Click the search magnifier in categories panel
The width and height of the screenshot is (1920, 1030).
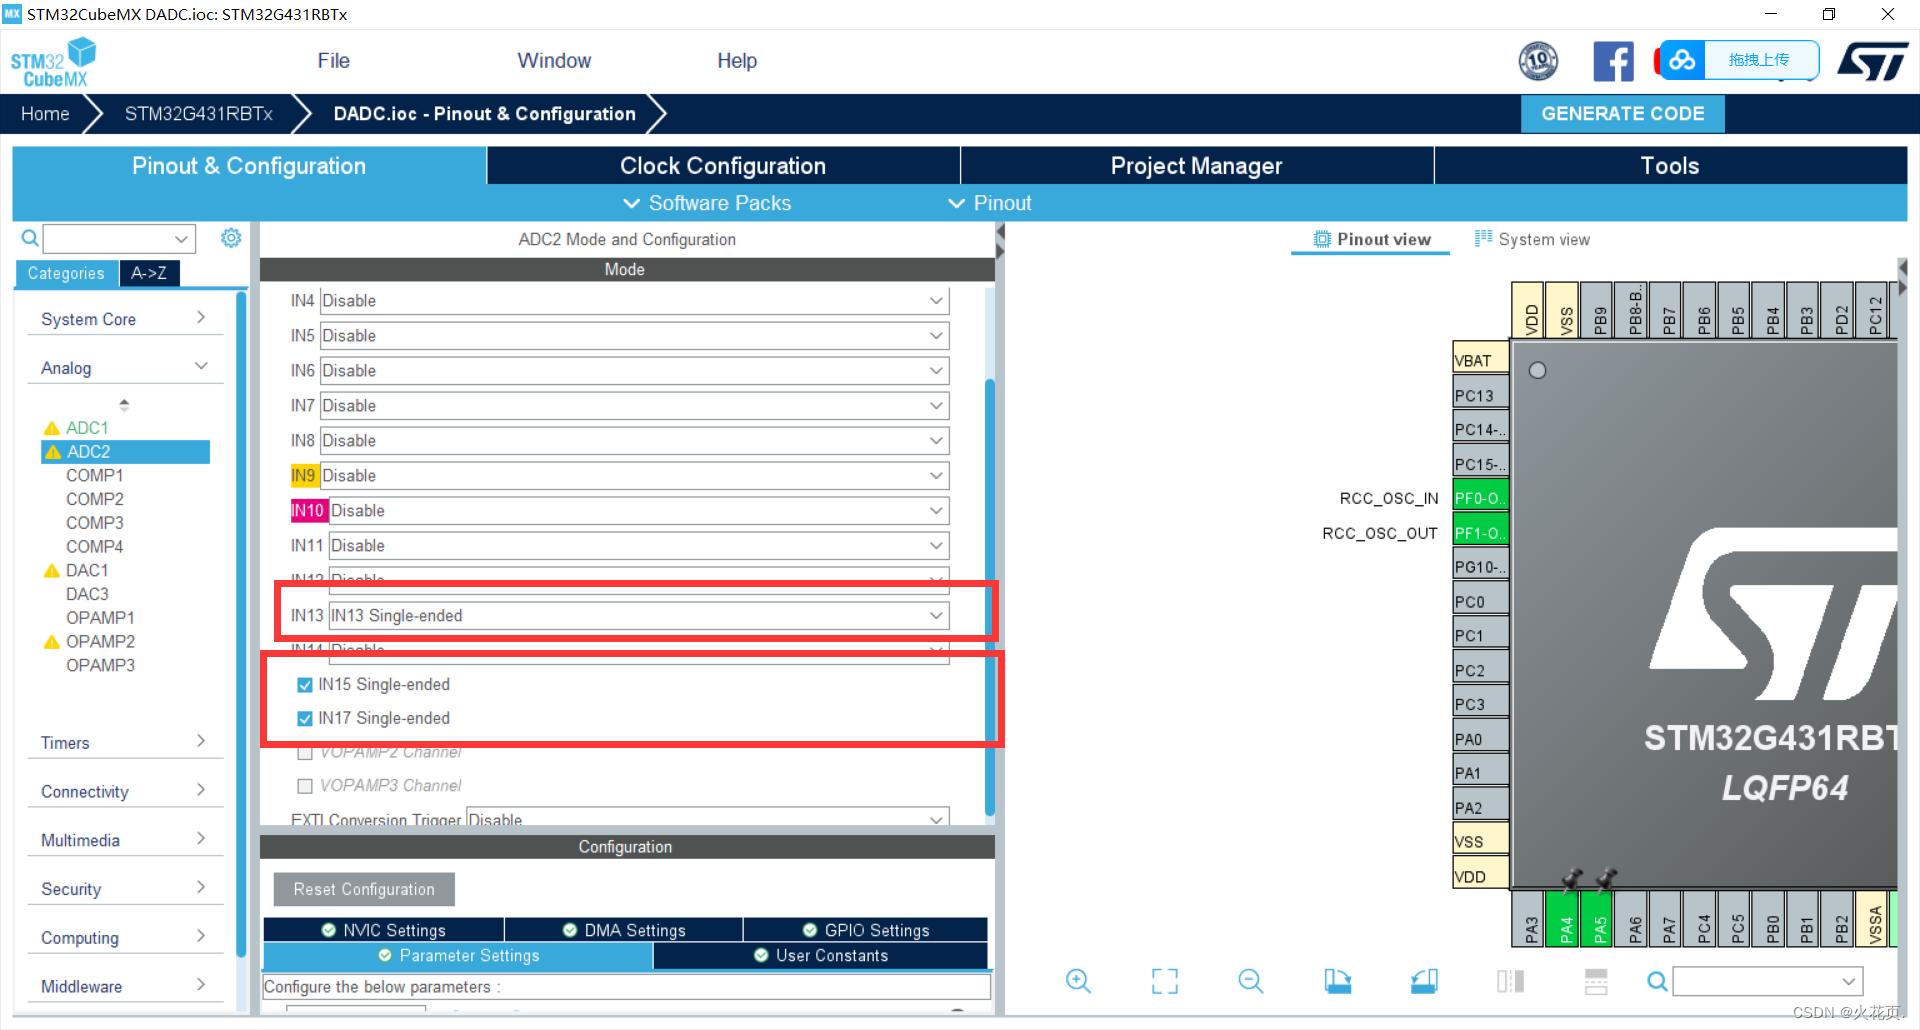click(30, 238)
